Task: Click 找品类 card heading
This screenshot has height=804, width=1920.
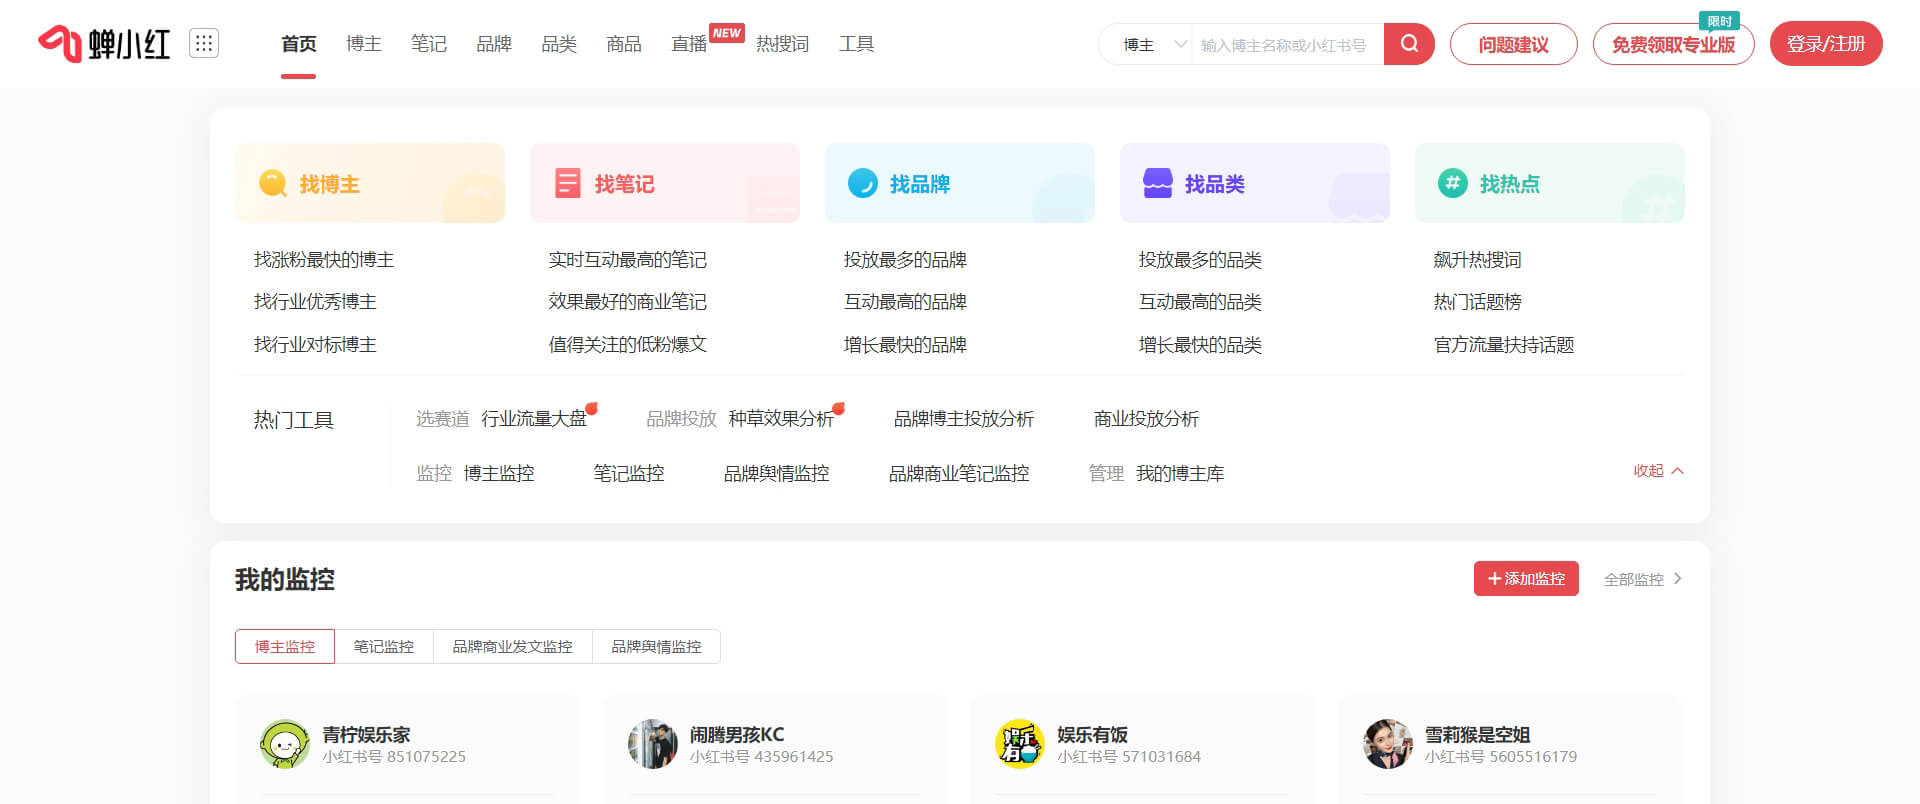Action: [1214, 184]
